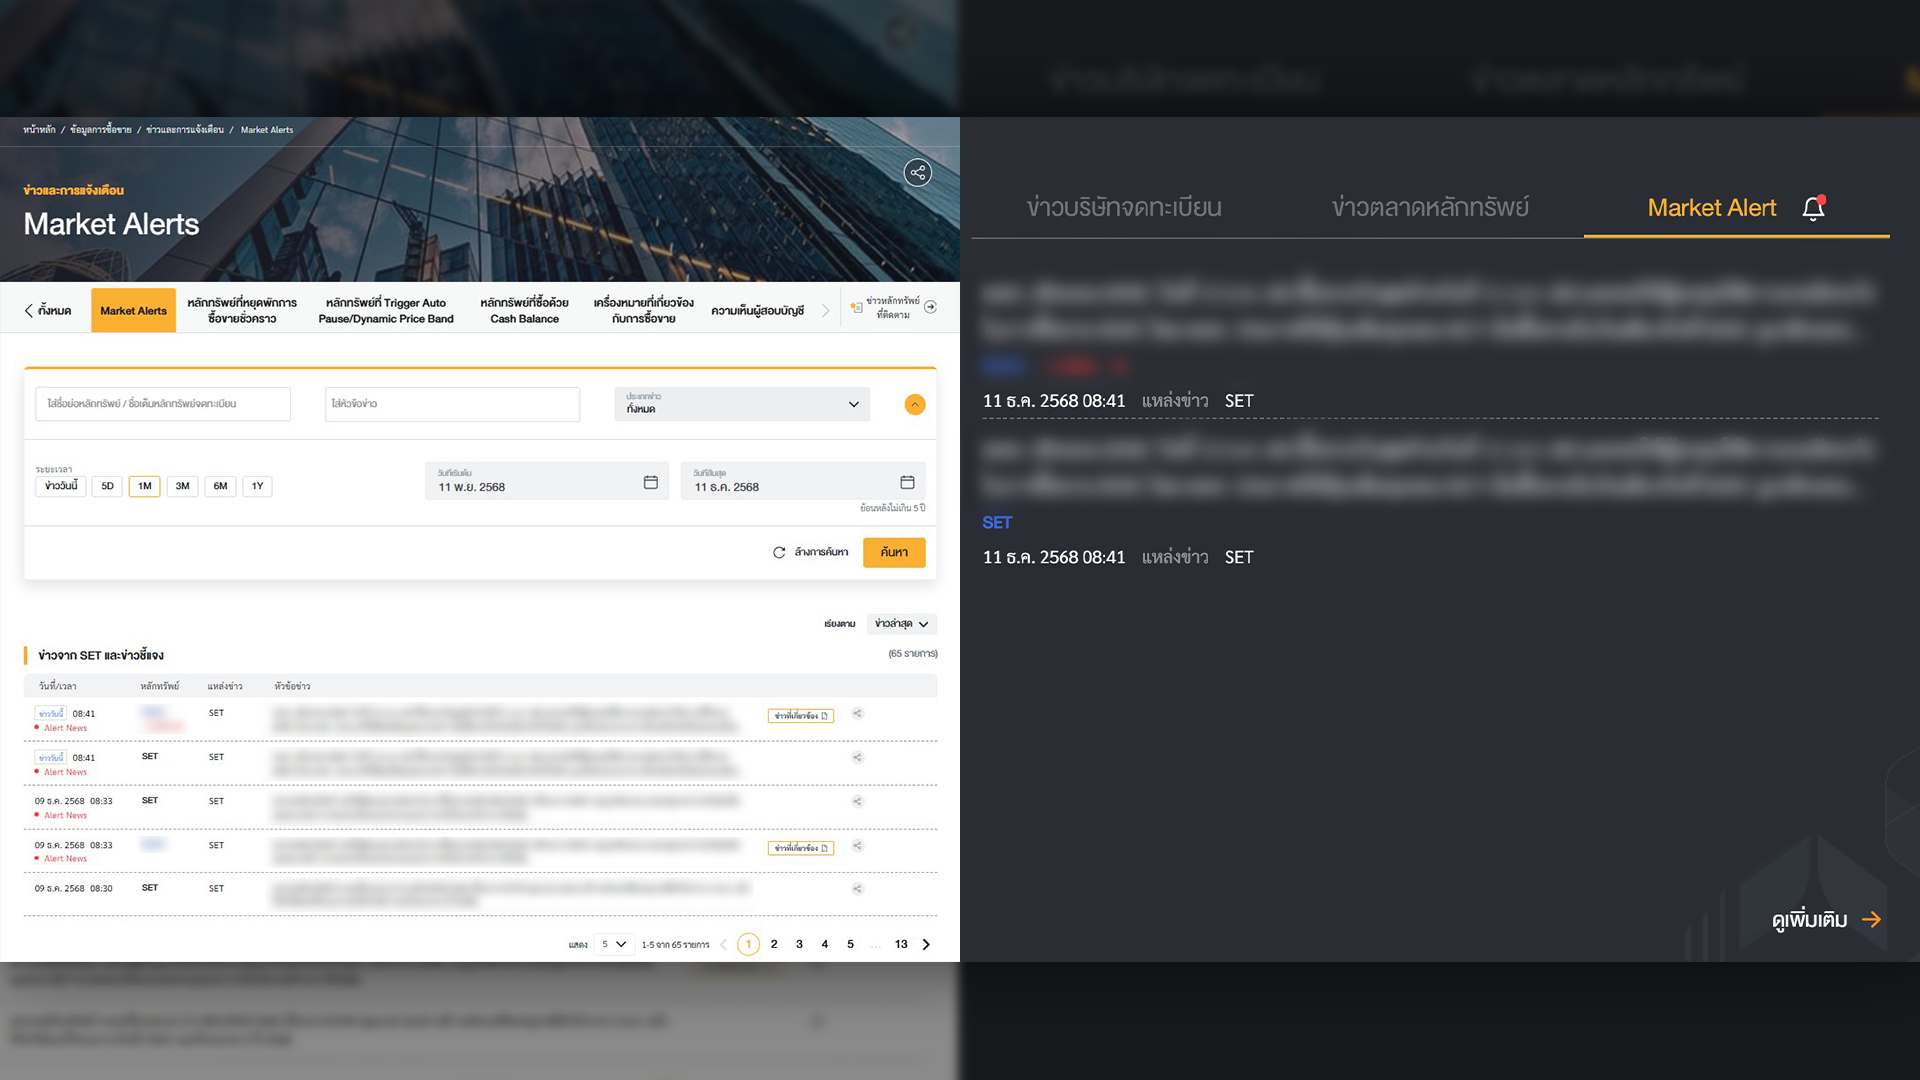This screenshot has height=1080, width=1920.
Task: Open the ข่าวตลาดหลักทรัพย์ tab
Action: 1430,208
